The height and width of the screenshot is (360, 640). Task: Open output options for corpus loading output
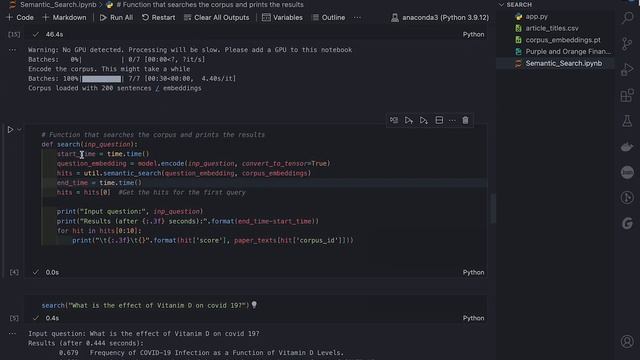12,50
